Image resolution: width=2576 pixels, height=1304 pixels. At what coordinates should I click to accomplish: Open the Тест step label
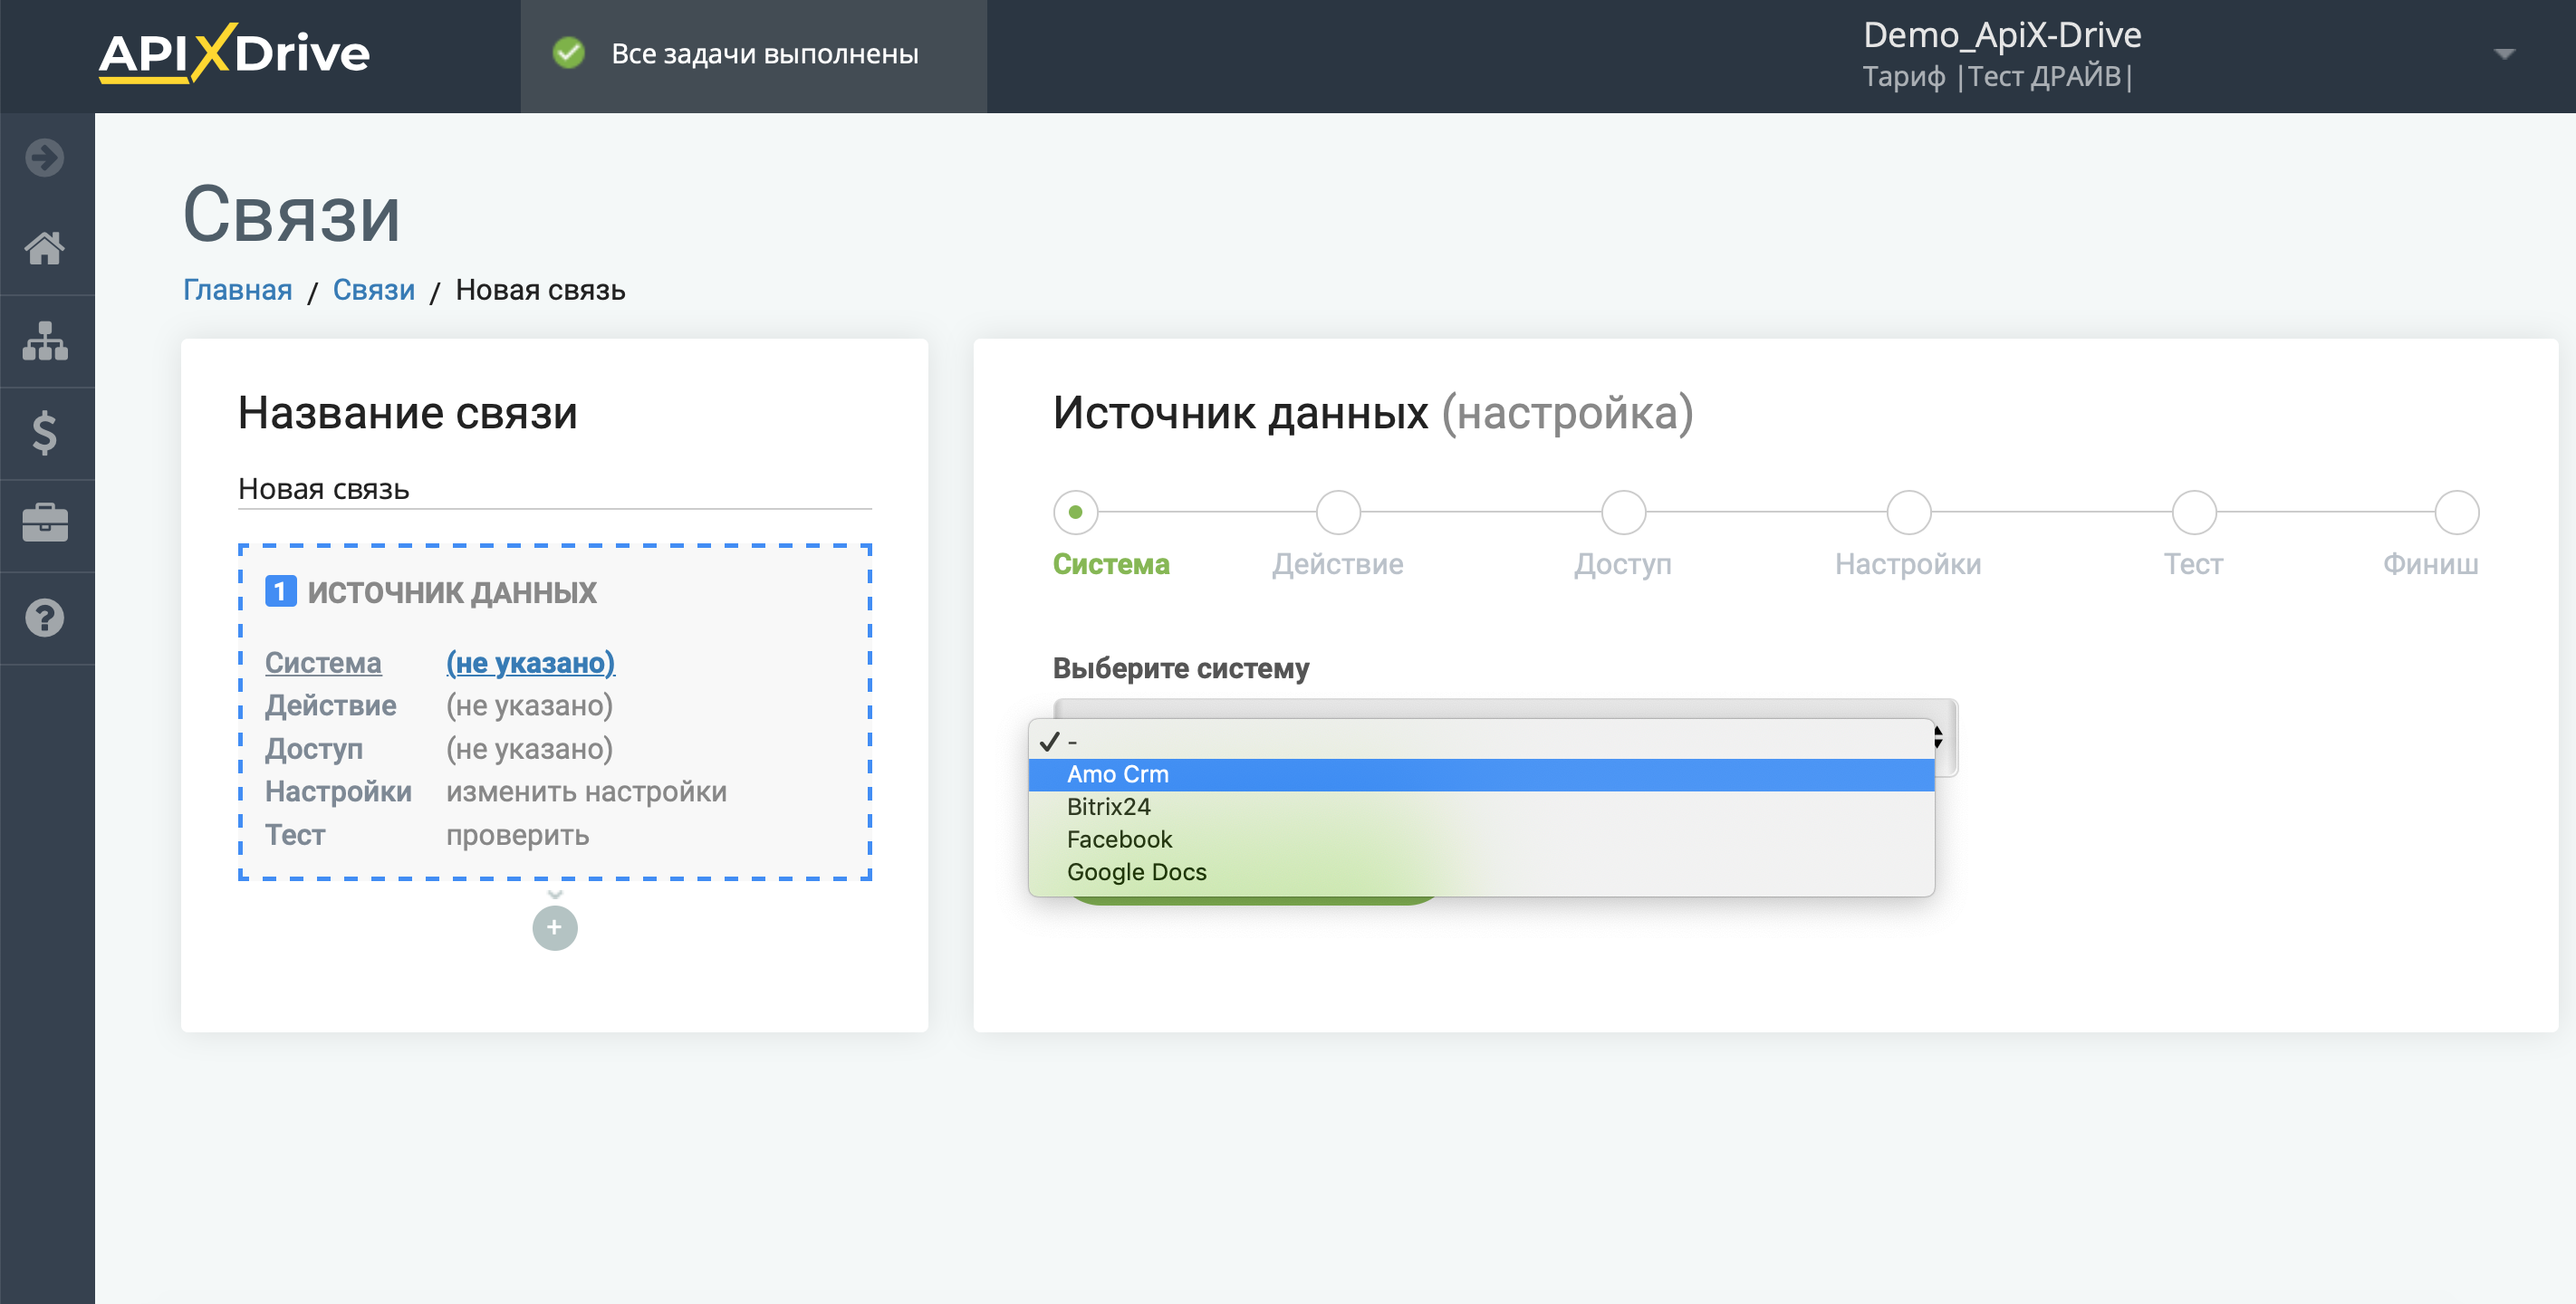pyautogui.click(x=2194, y=564)
